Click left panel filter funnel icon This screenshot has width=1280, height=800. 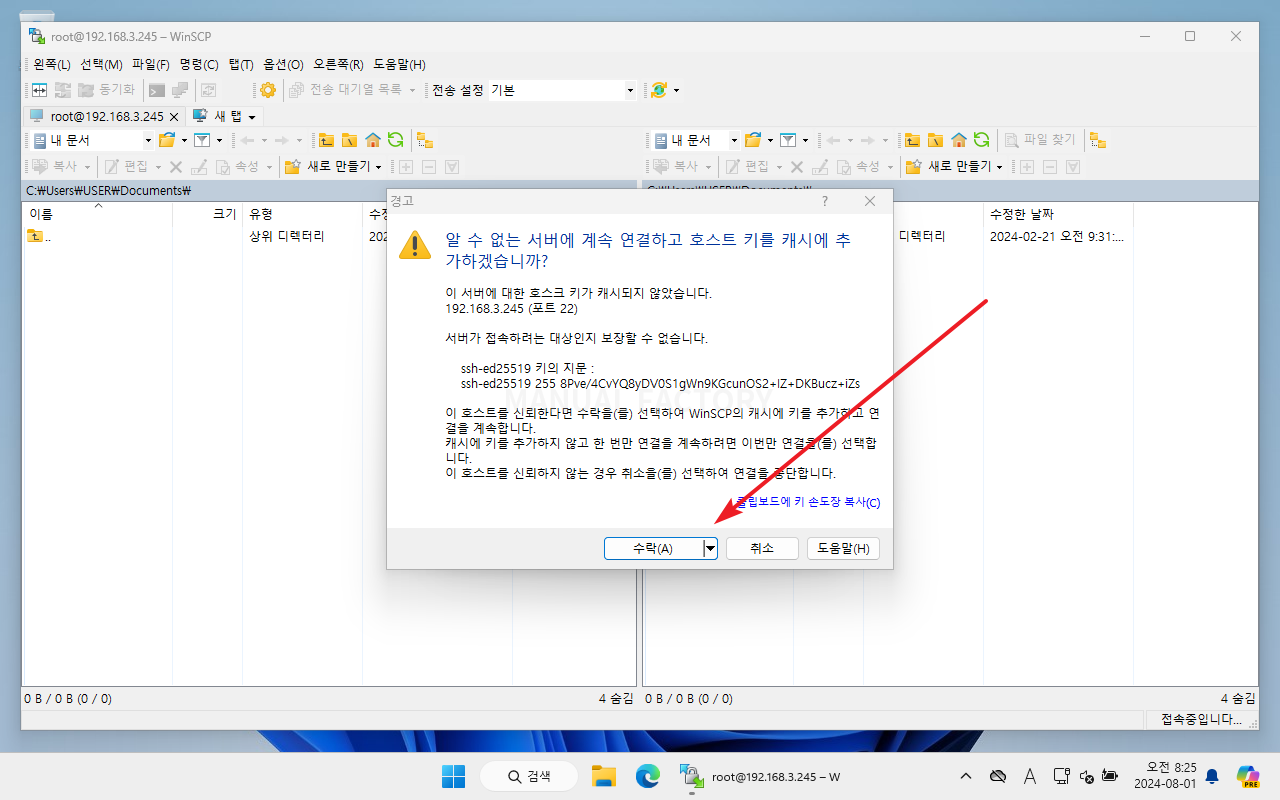201,141
